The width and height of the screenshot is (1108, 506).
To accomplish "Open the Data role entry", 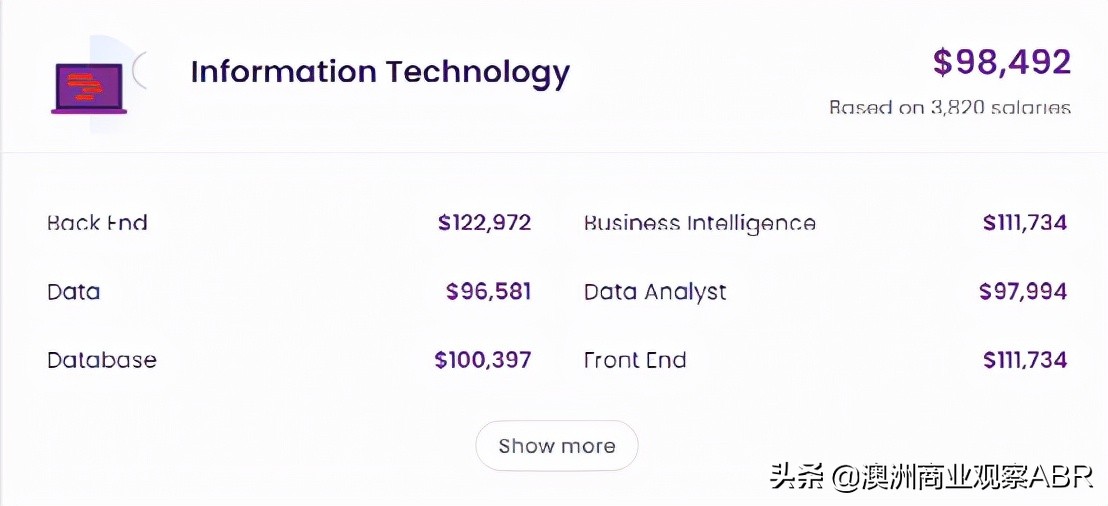I will tap(73, 292).
